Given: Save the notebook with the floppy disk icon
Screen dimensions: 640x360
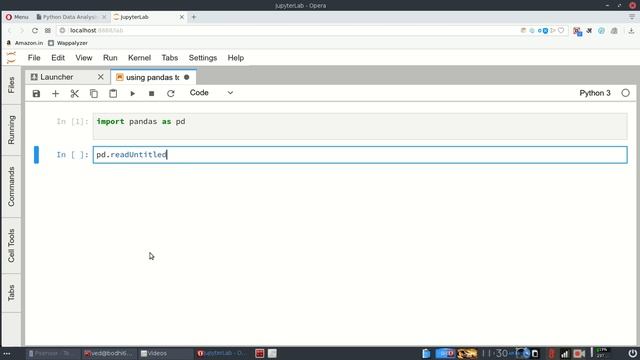Looking at the screenshot, I should 36,93.
